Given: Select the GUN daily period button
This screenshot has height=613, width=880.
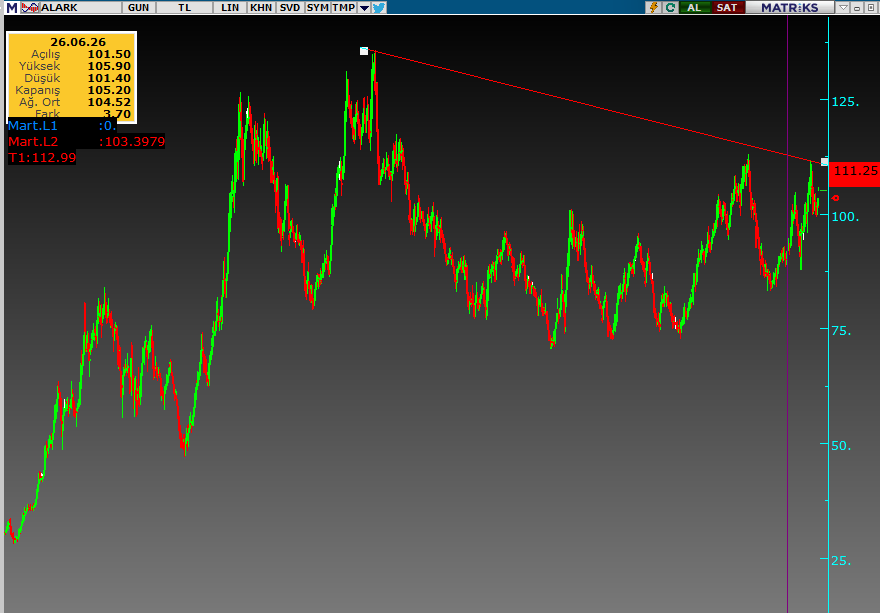Looking at the screenshot, I should 139,7.
